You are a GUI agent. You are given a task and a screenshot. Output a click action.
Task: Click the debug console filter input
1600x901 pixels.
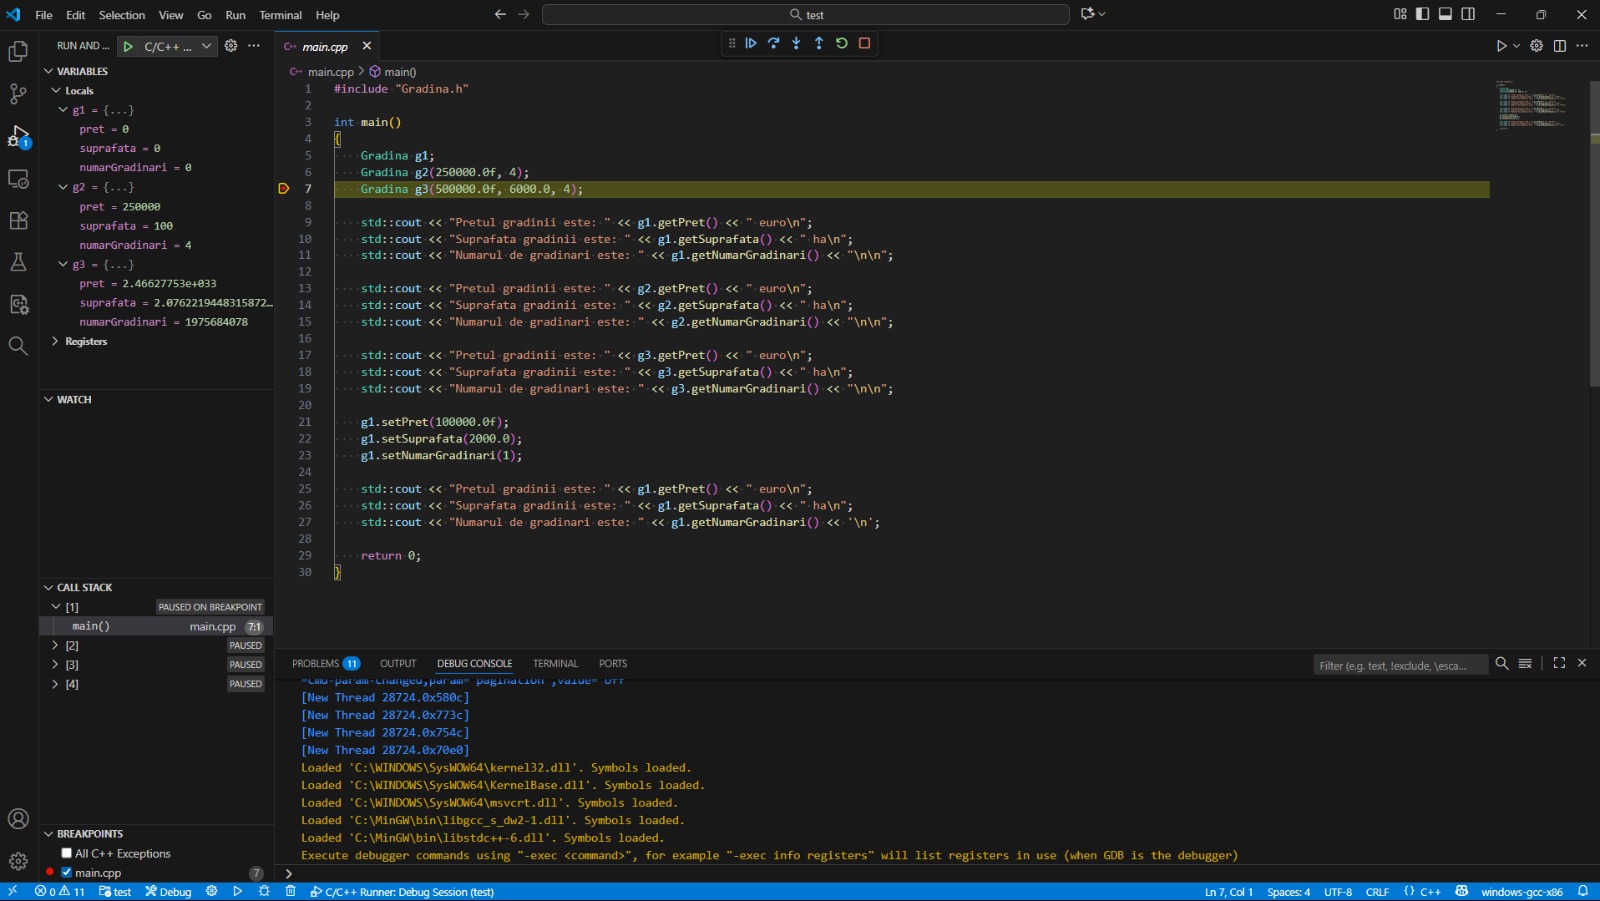(x=1398, y=665)
